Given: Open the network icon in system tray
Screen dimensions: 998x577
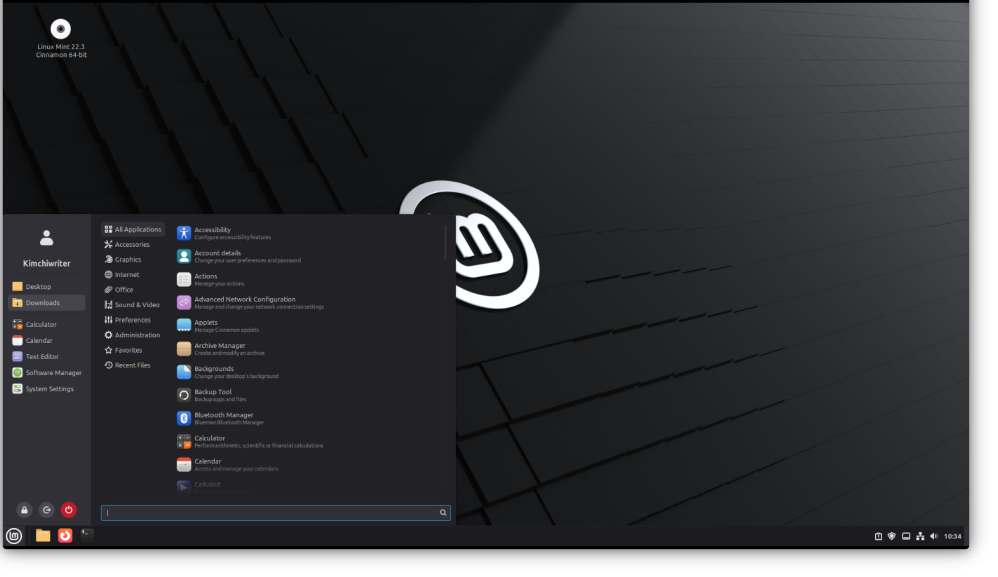Looking at the screenshot, I should click(x=919, y=537).
